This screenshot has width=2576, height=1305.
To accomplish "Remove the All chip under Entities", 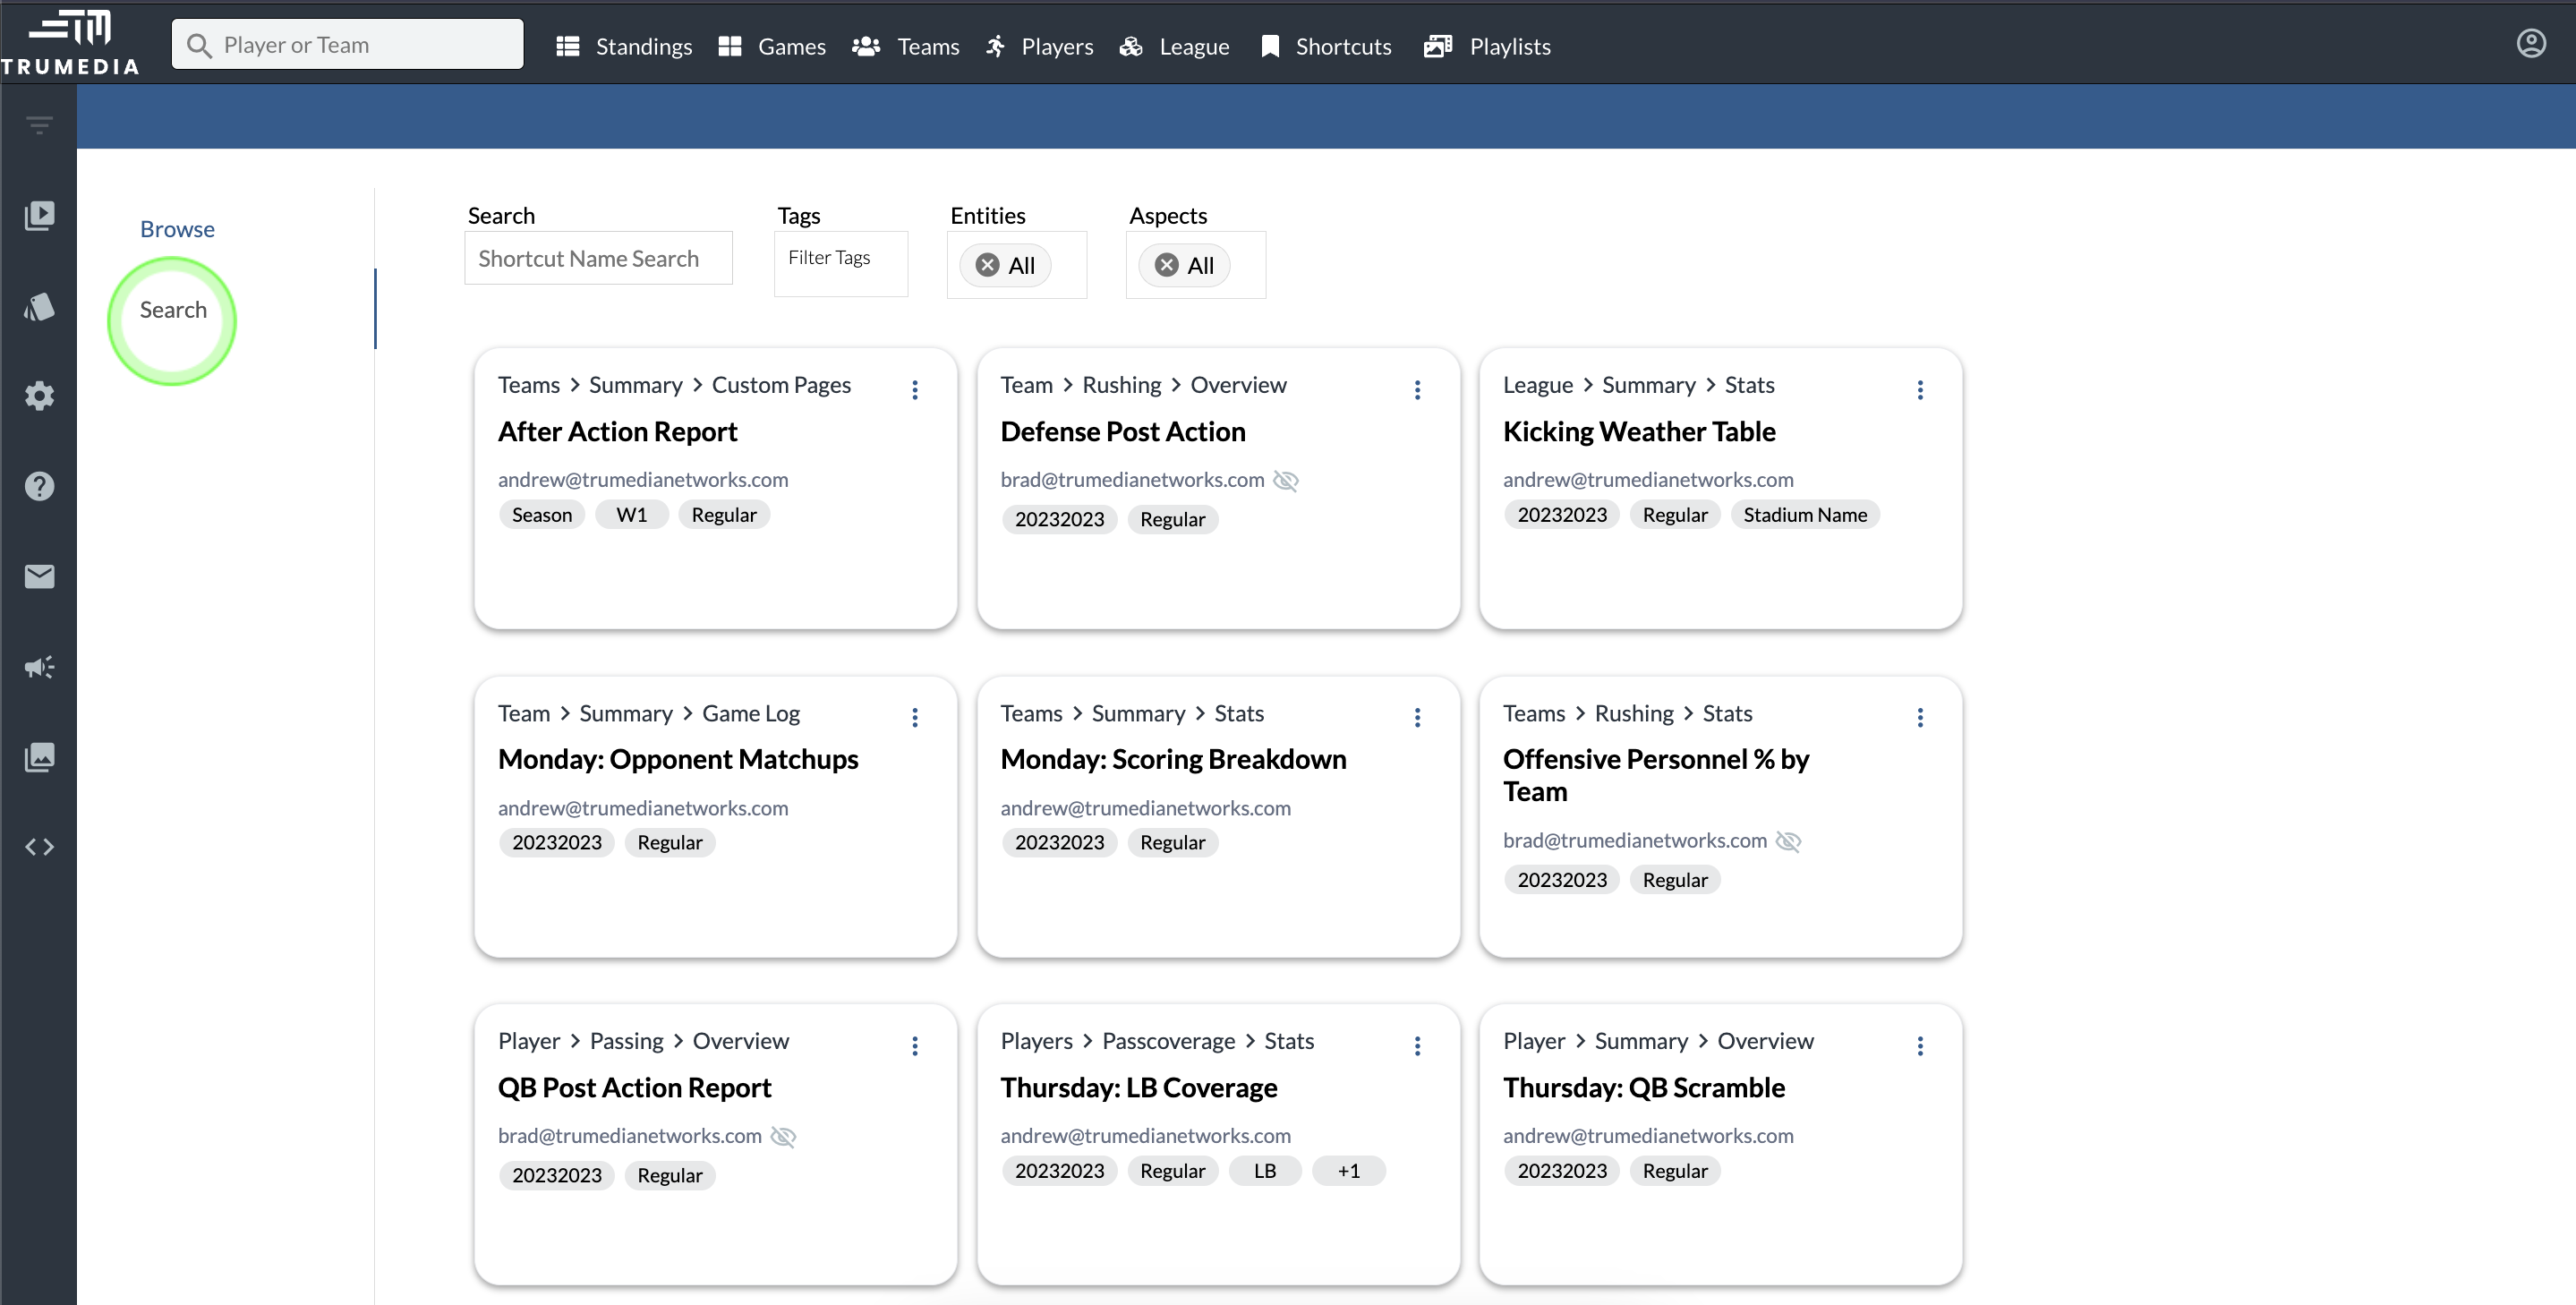I will [x=987, y=265].
